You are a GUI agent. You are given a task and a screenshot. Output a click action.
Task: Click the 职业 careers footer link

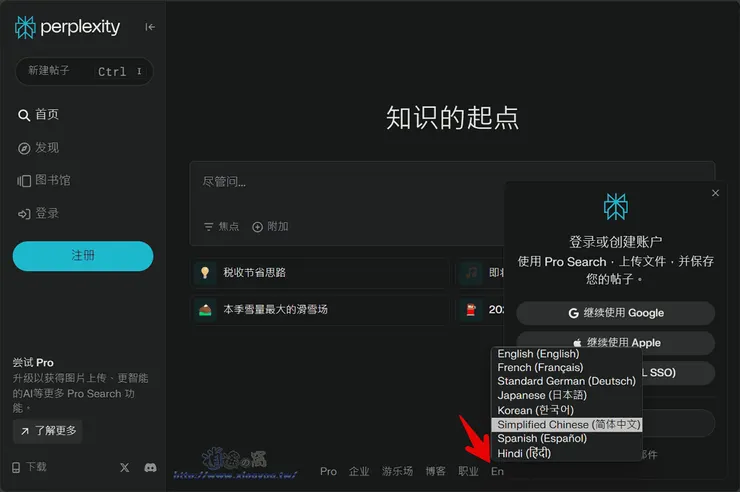(469, 471)
